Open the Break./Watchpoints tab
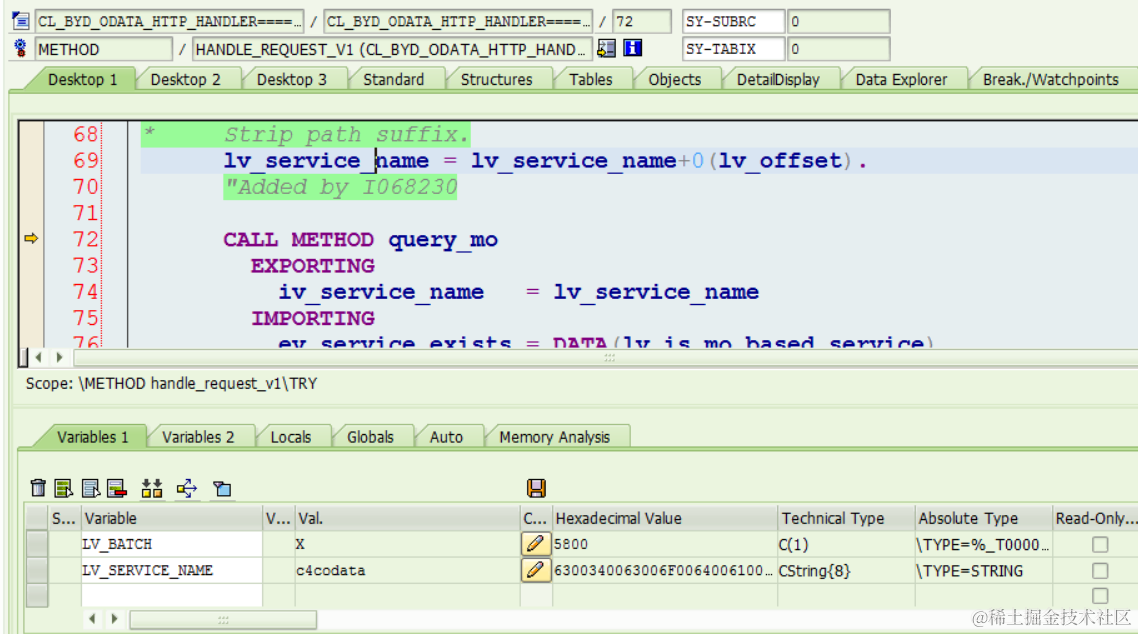This screenshot has width=1138, height=634. [1051, 79]
